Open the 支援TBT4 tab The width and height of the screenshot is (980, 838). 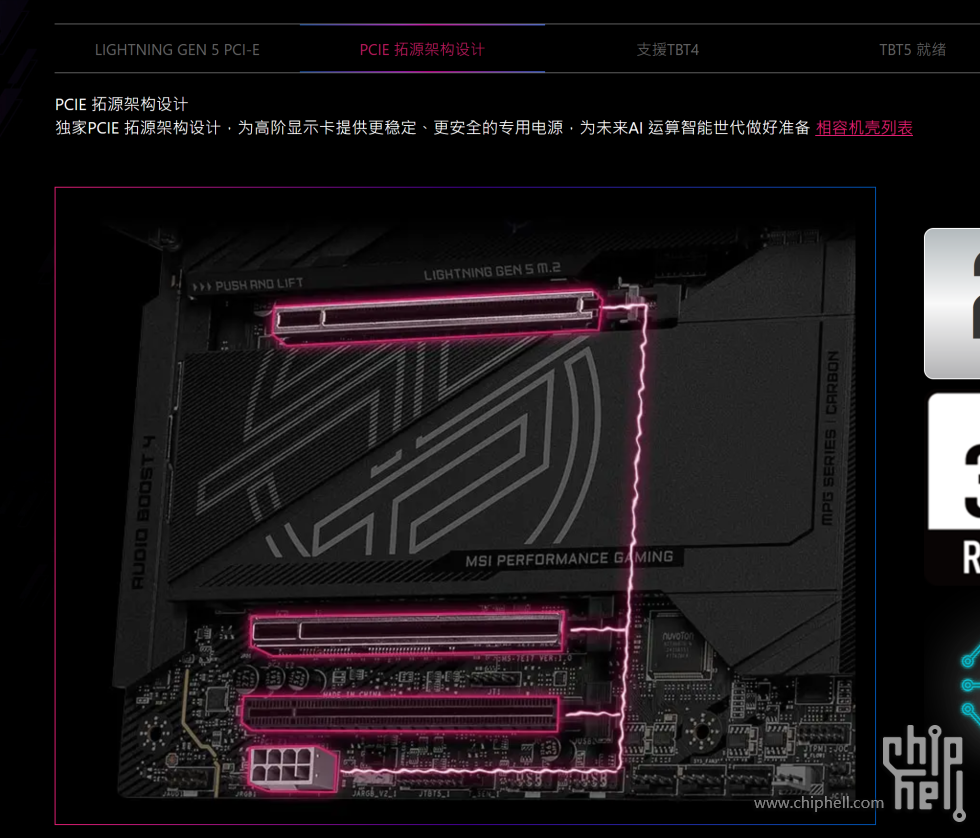point(668,49)
